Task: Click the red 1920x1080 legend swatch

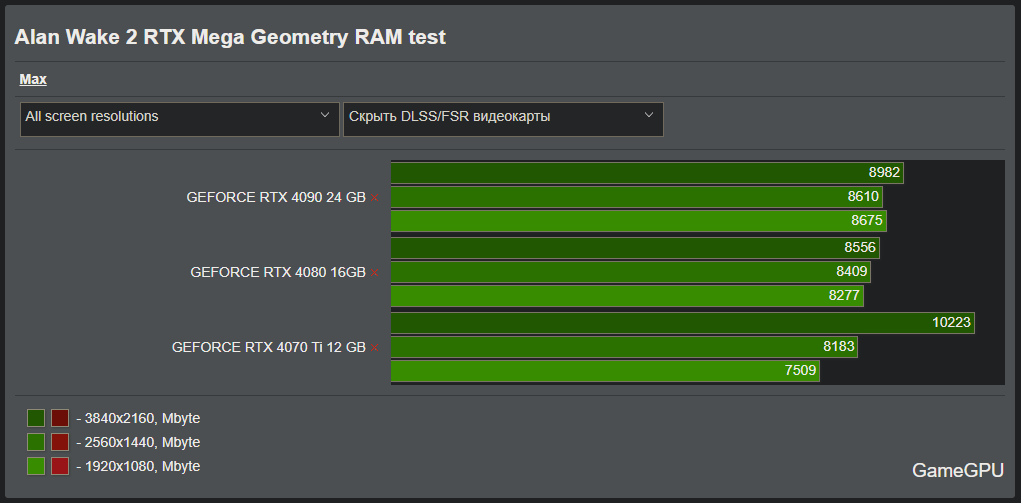Action: pos(60,466)
